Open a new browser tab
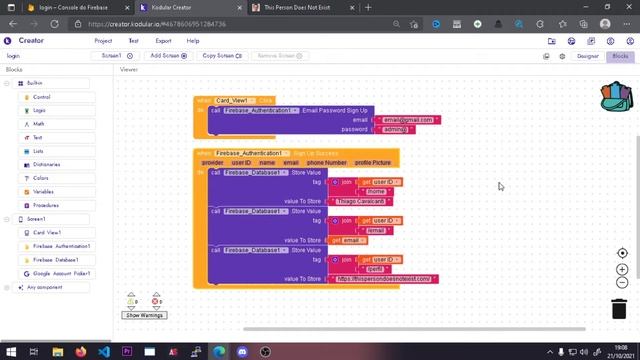This screenshot has width=640, height=360. point(368,7)
